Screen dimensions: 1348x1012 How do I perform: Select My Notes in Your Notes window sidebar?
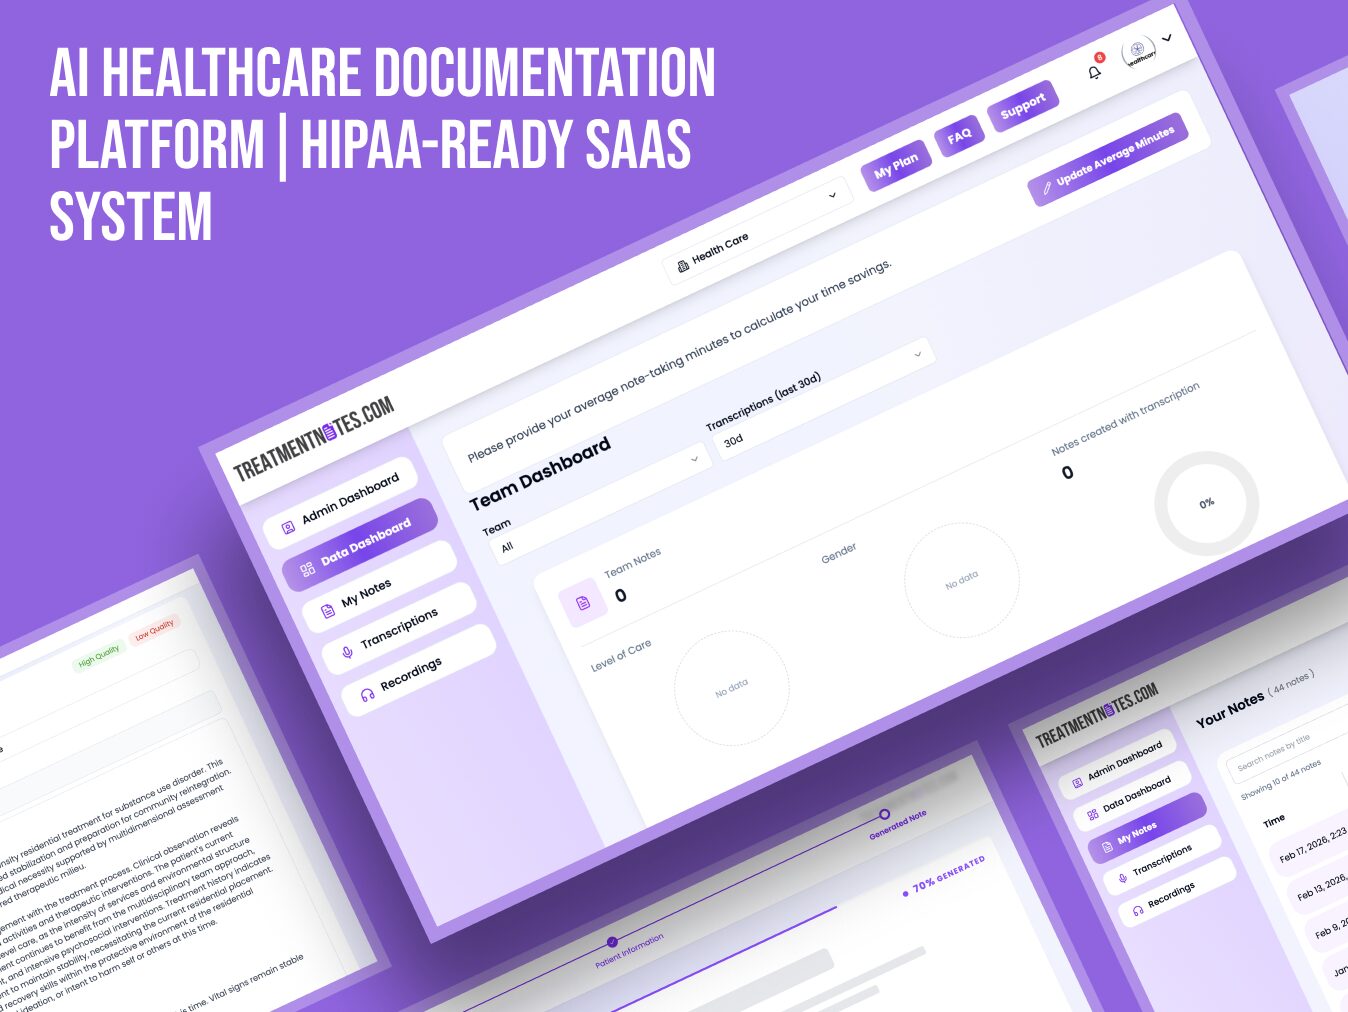(1147, 828)
